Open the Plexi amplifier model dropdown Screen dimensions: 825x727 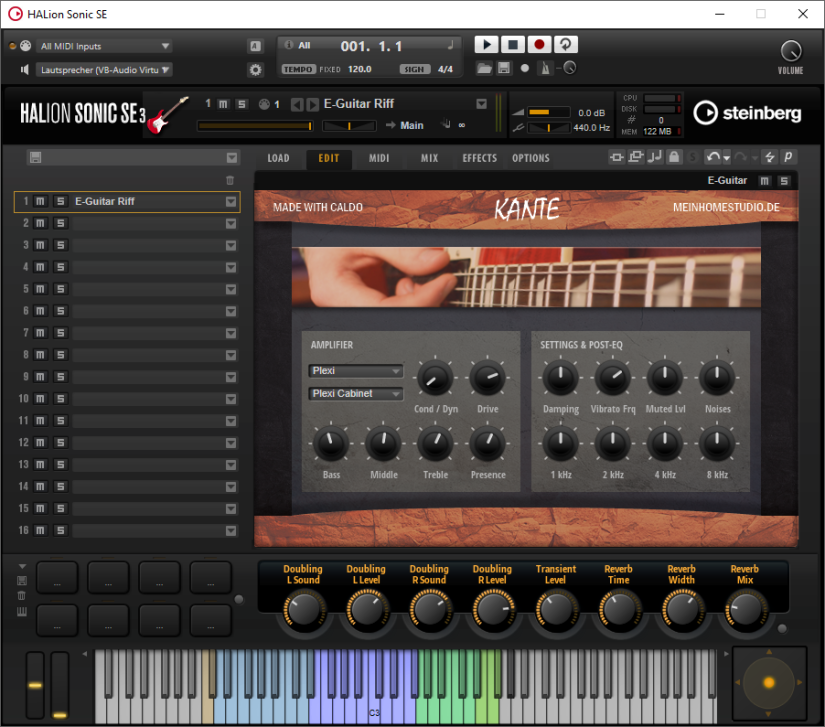tap(355, 371)
